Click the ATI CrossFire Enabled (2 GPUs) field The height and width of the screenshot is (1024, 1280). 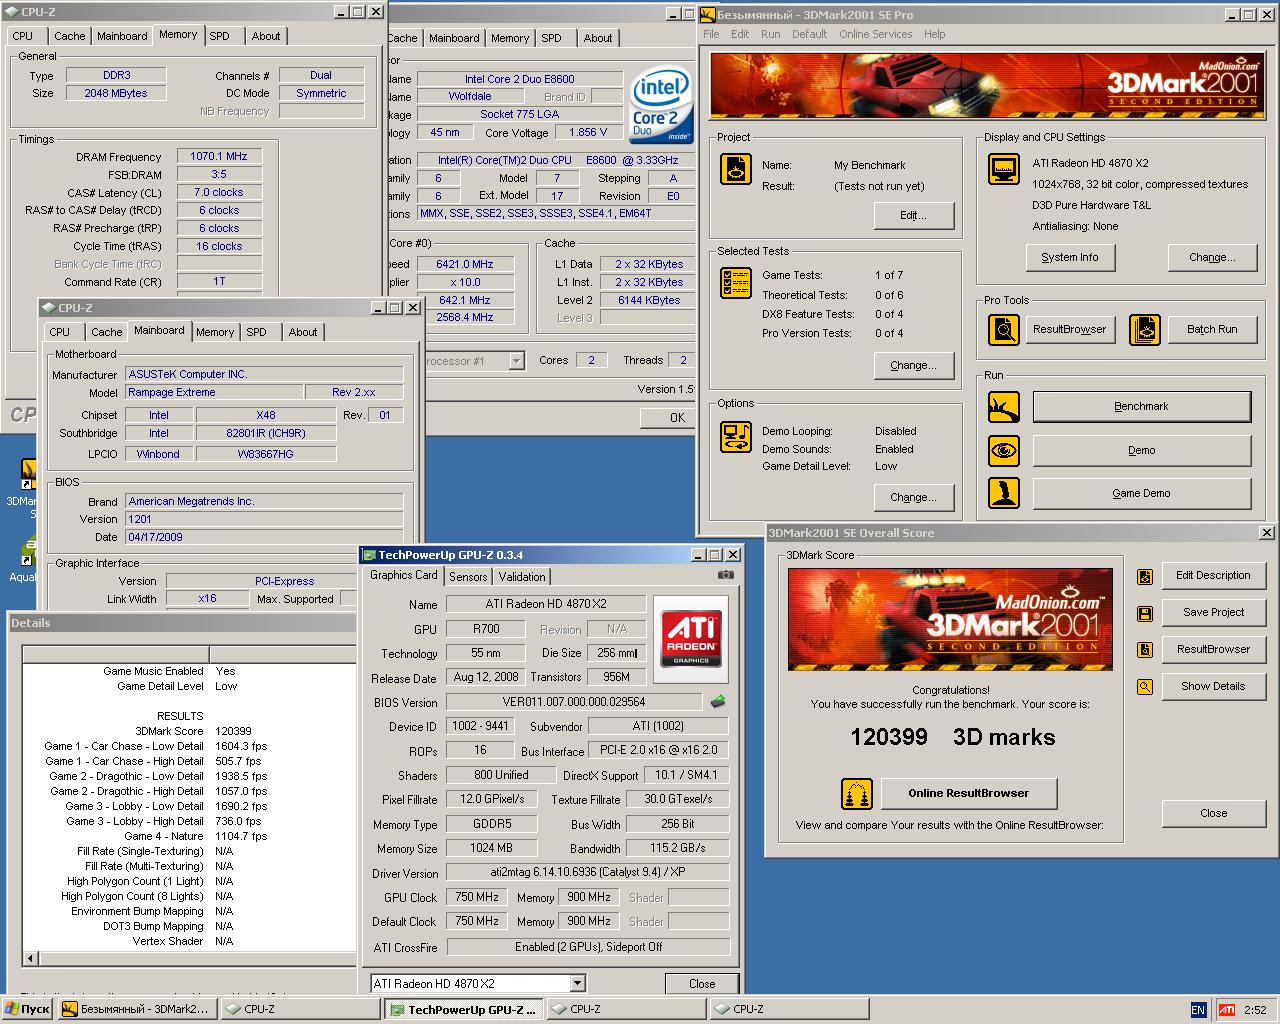click(588, 947)
